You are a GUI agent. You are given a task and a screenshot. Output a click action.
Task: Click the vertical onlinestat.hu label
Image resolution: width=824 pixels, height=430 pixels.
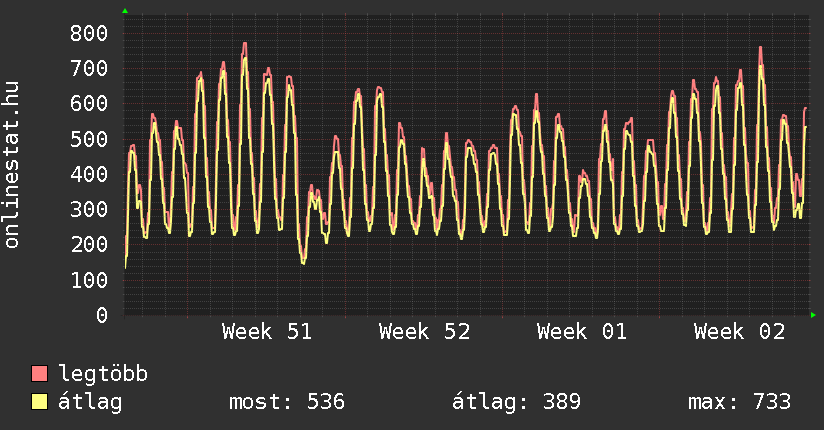coord(13,167)
